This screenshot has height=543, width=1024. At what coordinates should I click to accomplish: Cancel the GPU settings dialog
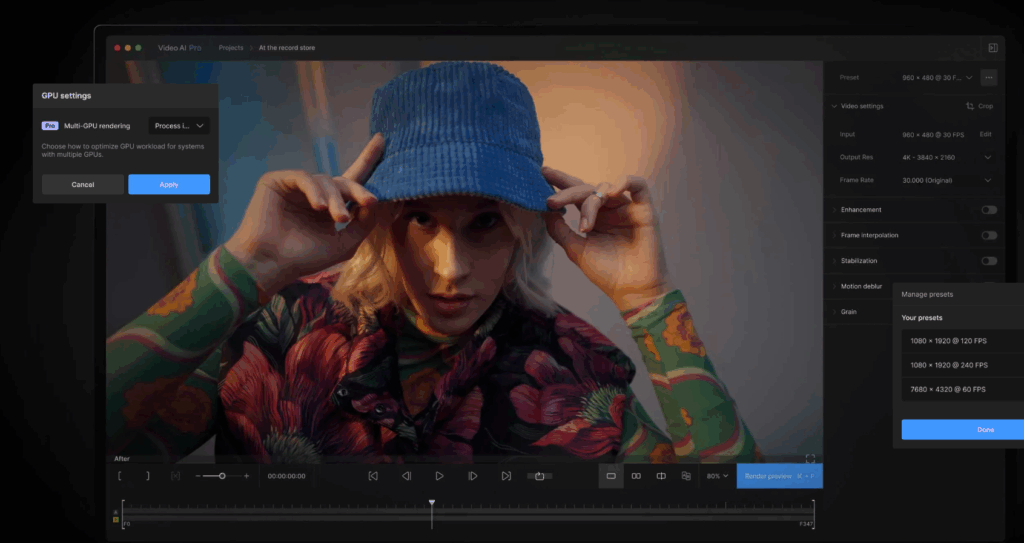pos(83,184)
